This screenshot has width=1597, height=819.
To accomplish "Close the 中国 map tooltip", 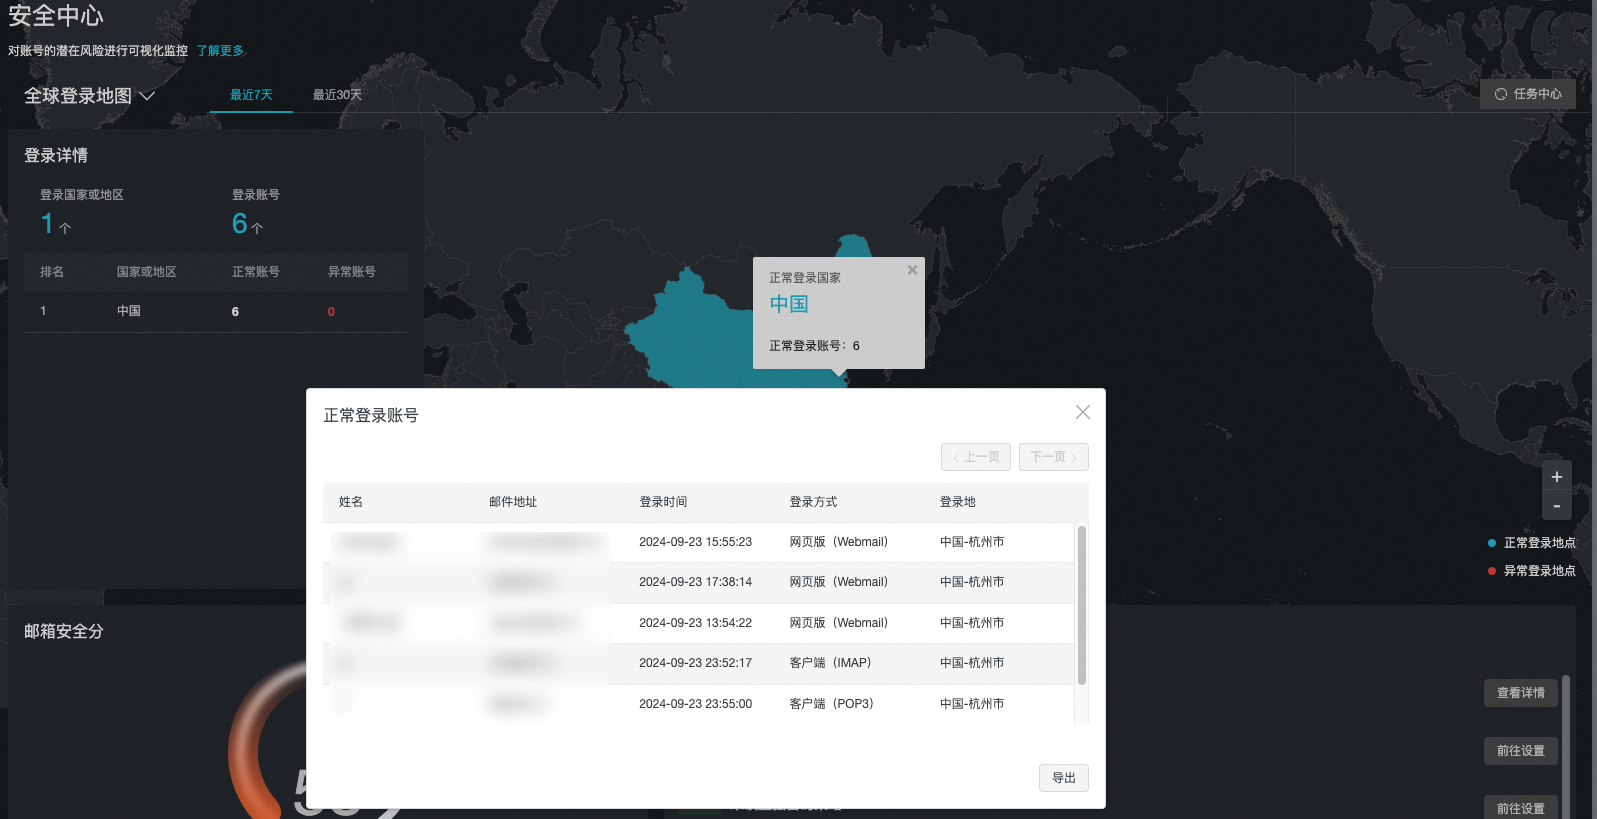I will click(912, 270).
